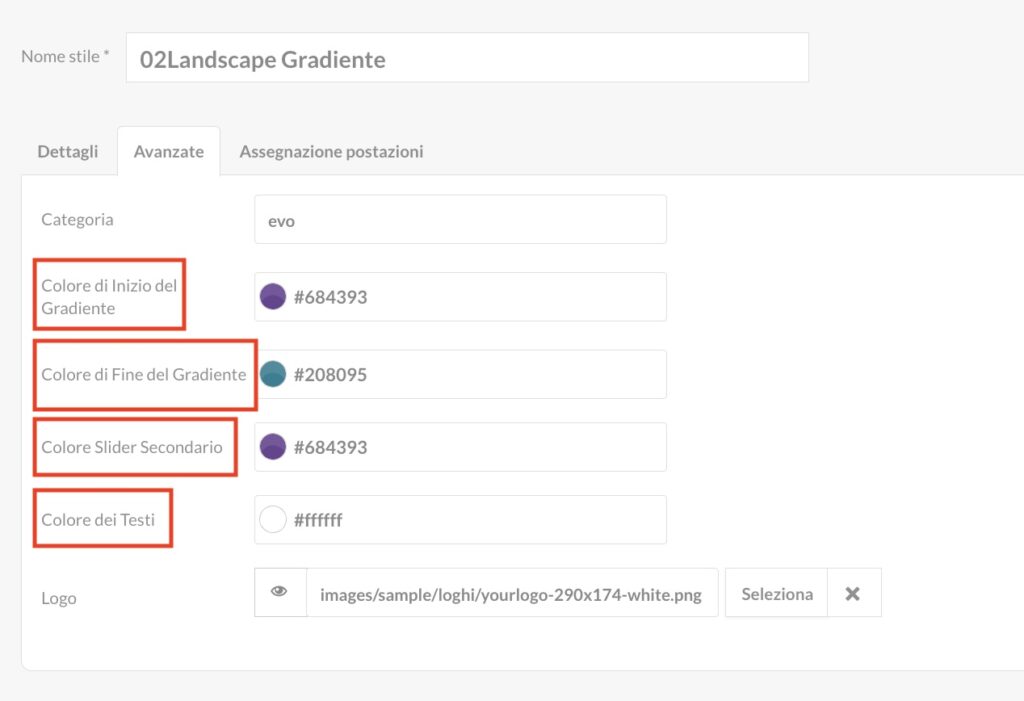Focus the Nome stile text field

coord(467,58)
